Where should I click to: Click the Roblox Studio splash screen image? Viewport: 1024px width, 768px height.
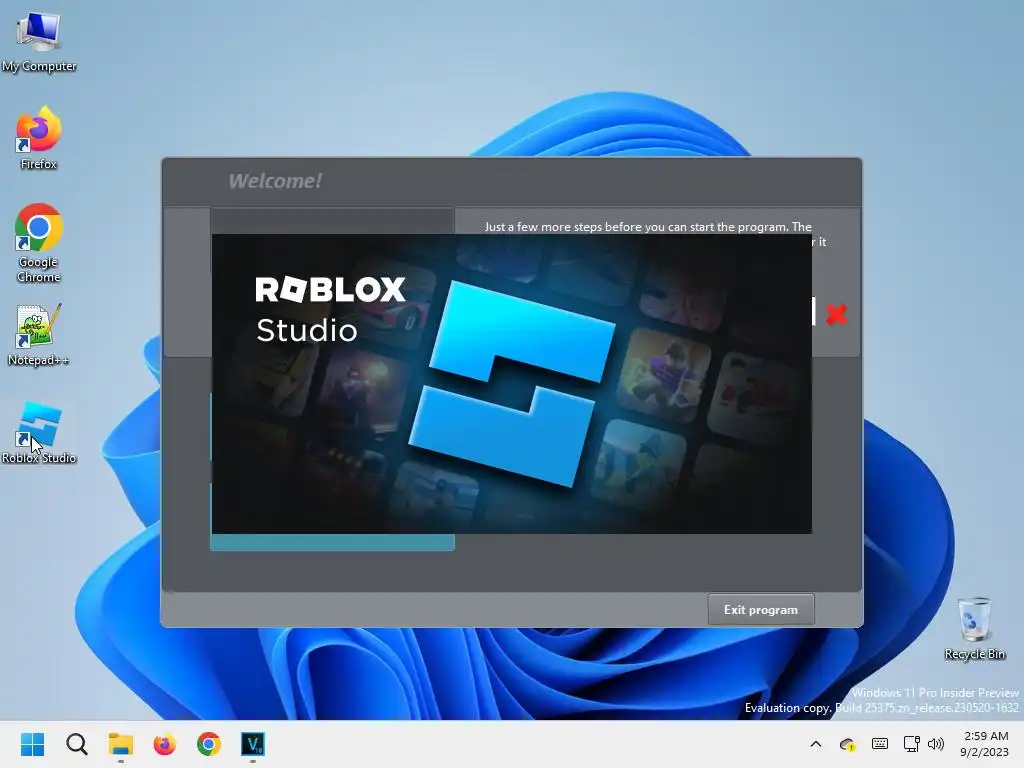(x=511, y=384)
